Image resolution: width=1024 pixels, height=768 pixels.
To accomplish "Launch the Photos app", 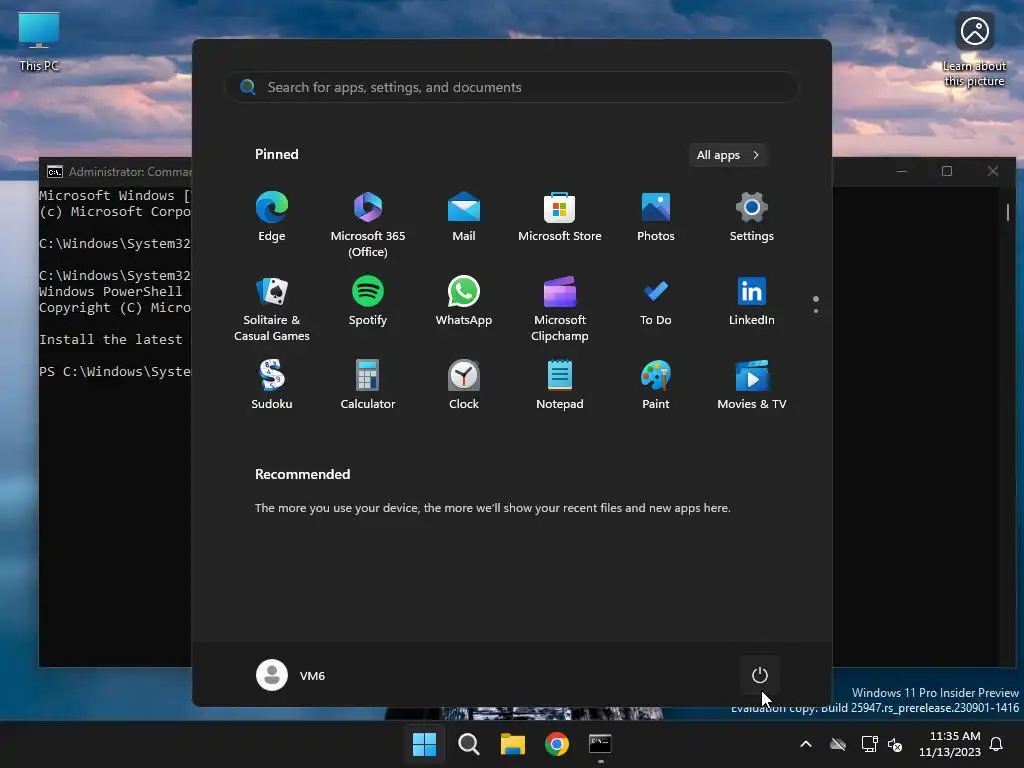I will [656, 217].
